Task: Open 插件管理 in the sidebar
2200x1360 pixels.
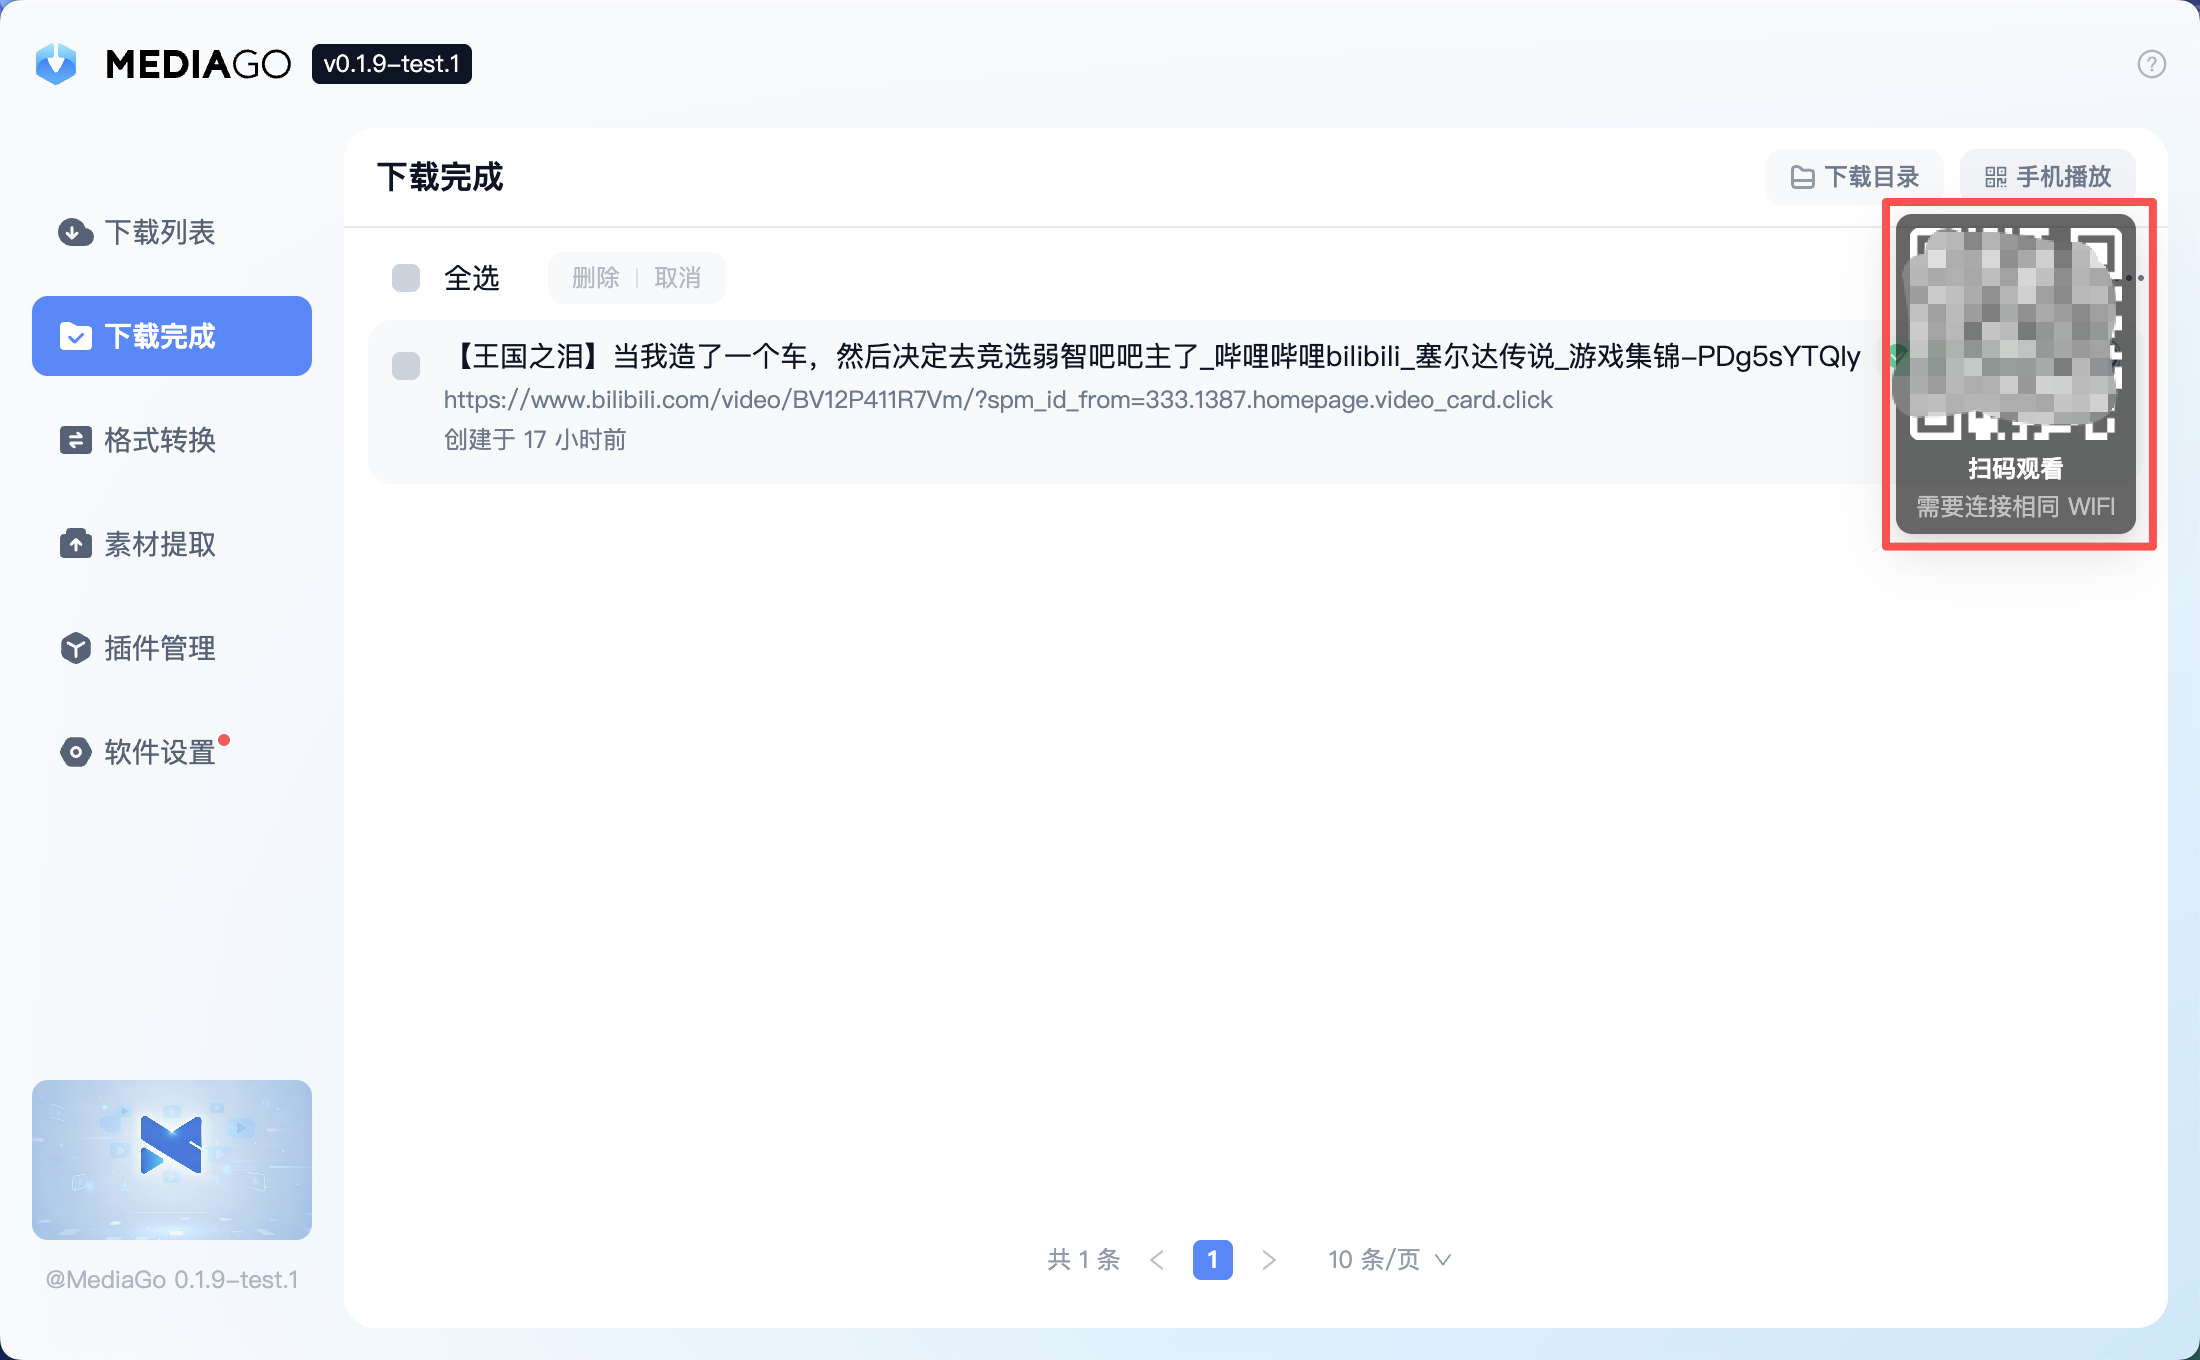Action: 160,648
